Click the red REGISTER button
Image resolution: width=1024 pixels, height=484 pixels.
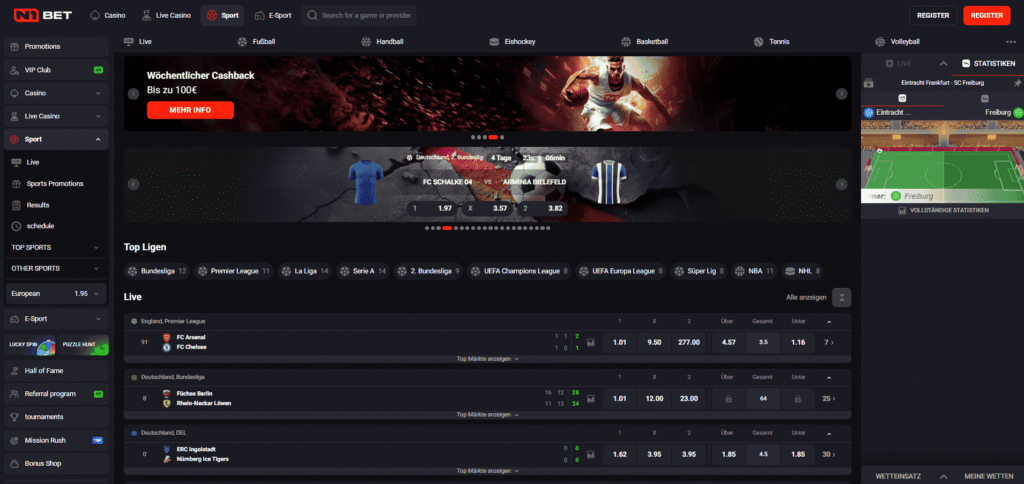(986, 15)
